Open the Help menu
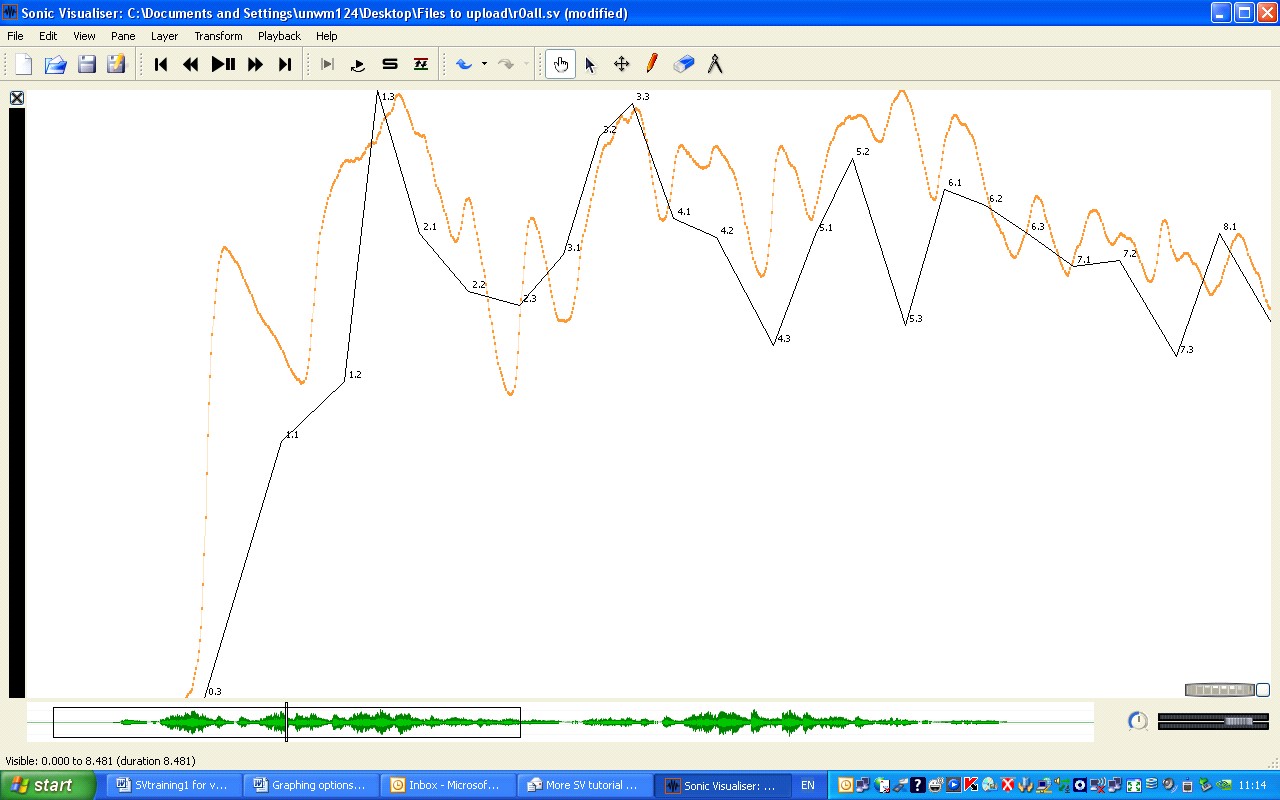Viewport: 1280px width, 800px height. 327,36
